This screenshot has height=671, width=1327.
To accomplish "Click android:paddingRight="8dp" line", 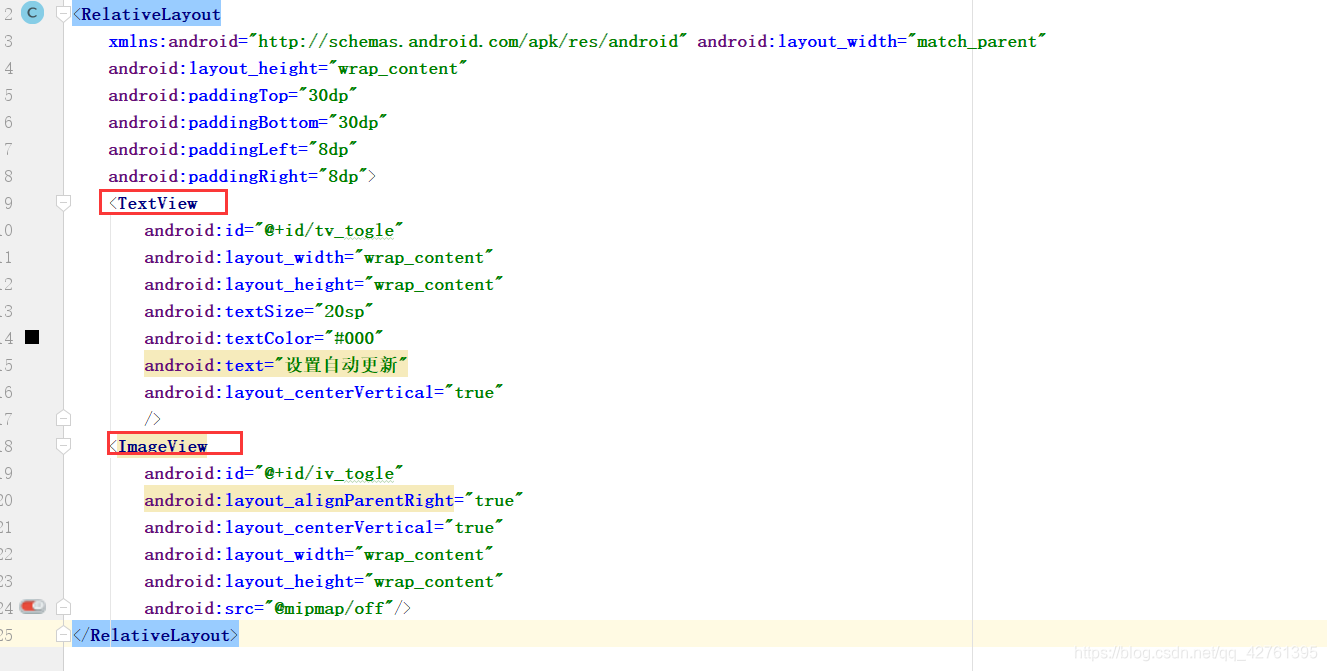I will (x=242, y=176).
